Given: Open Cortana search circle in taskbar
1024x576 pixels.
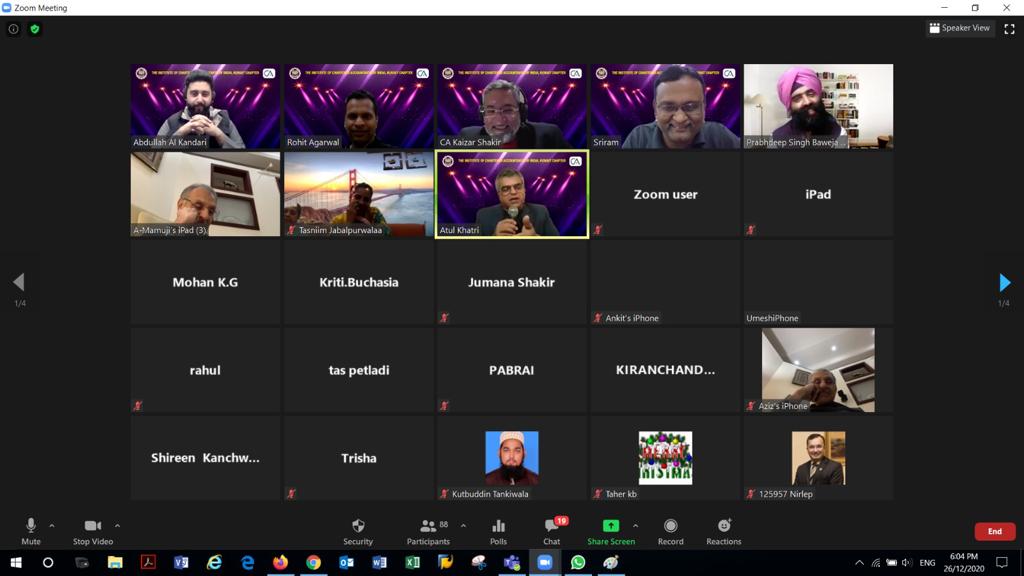Looking at the screenshot, I should [48, 562].
